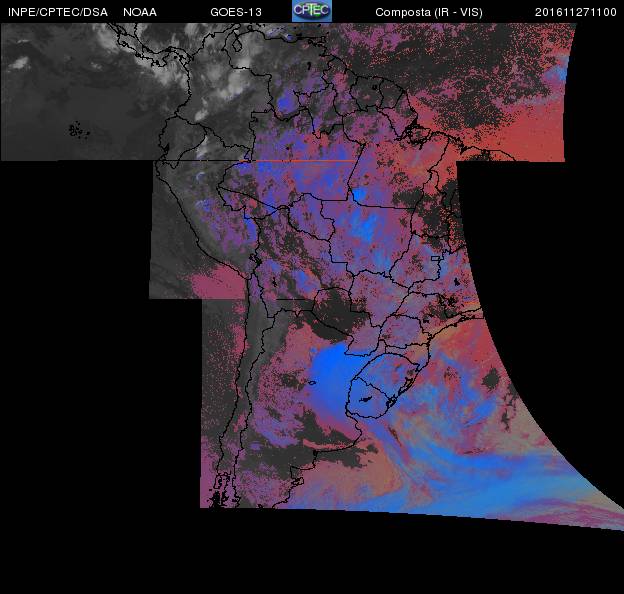Click the small Federal District outline in Brazil

click(435, 258)
